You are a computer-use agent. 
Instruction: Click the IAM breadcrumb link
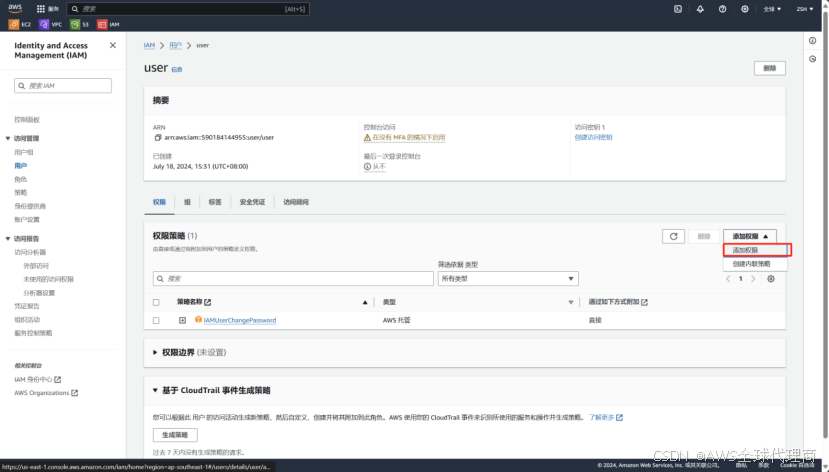pyautogui.click(x=150, y=45)
